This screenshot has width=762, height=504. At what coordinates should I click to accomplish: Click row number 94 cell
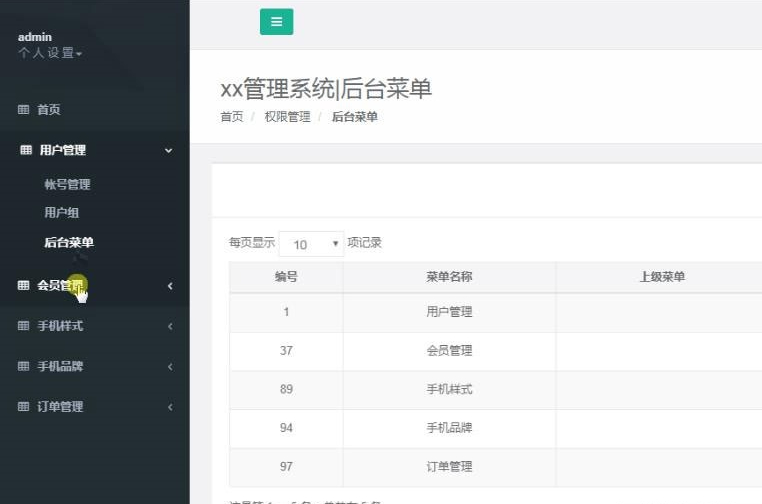tap(286, 428)
